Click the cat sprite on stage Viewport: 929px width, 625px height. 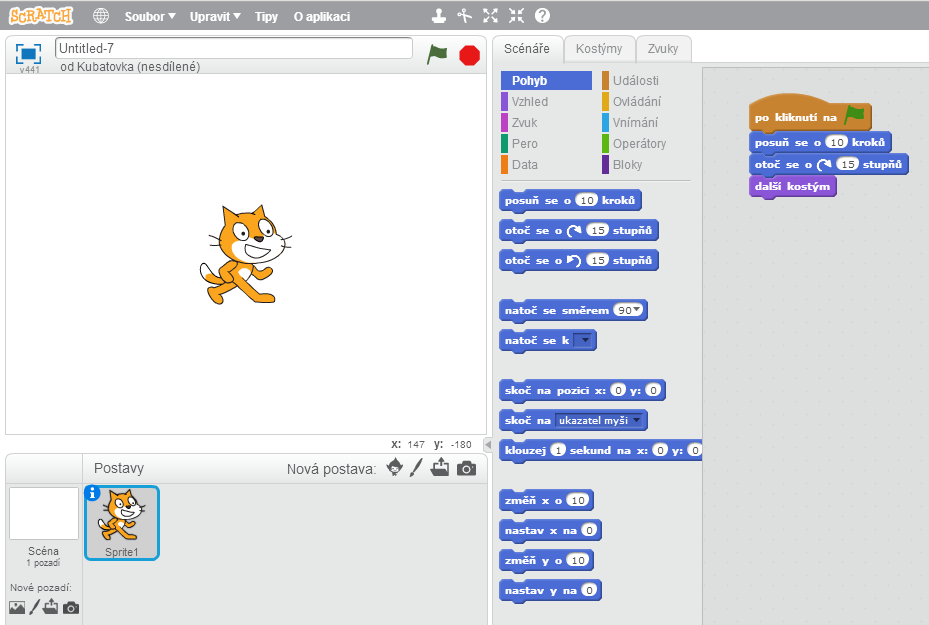[244, 255]
